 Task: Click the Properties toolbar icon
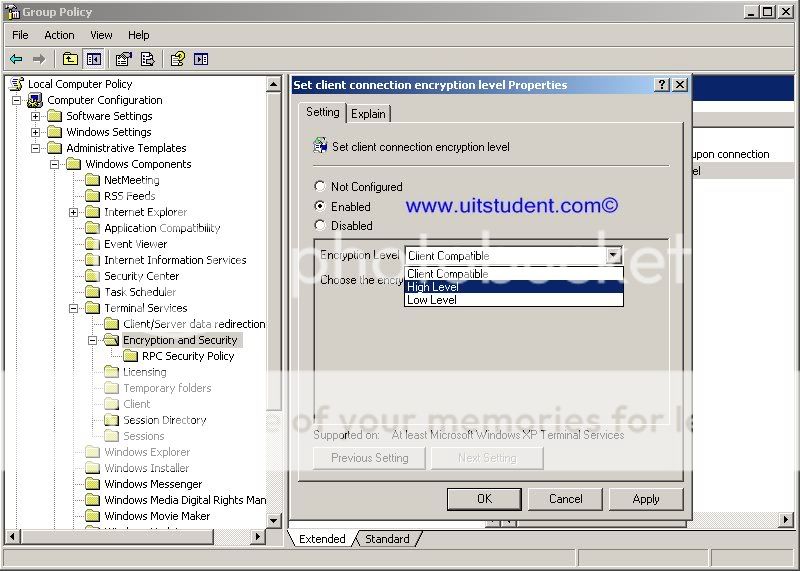point(124,59)
